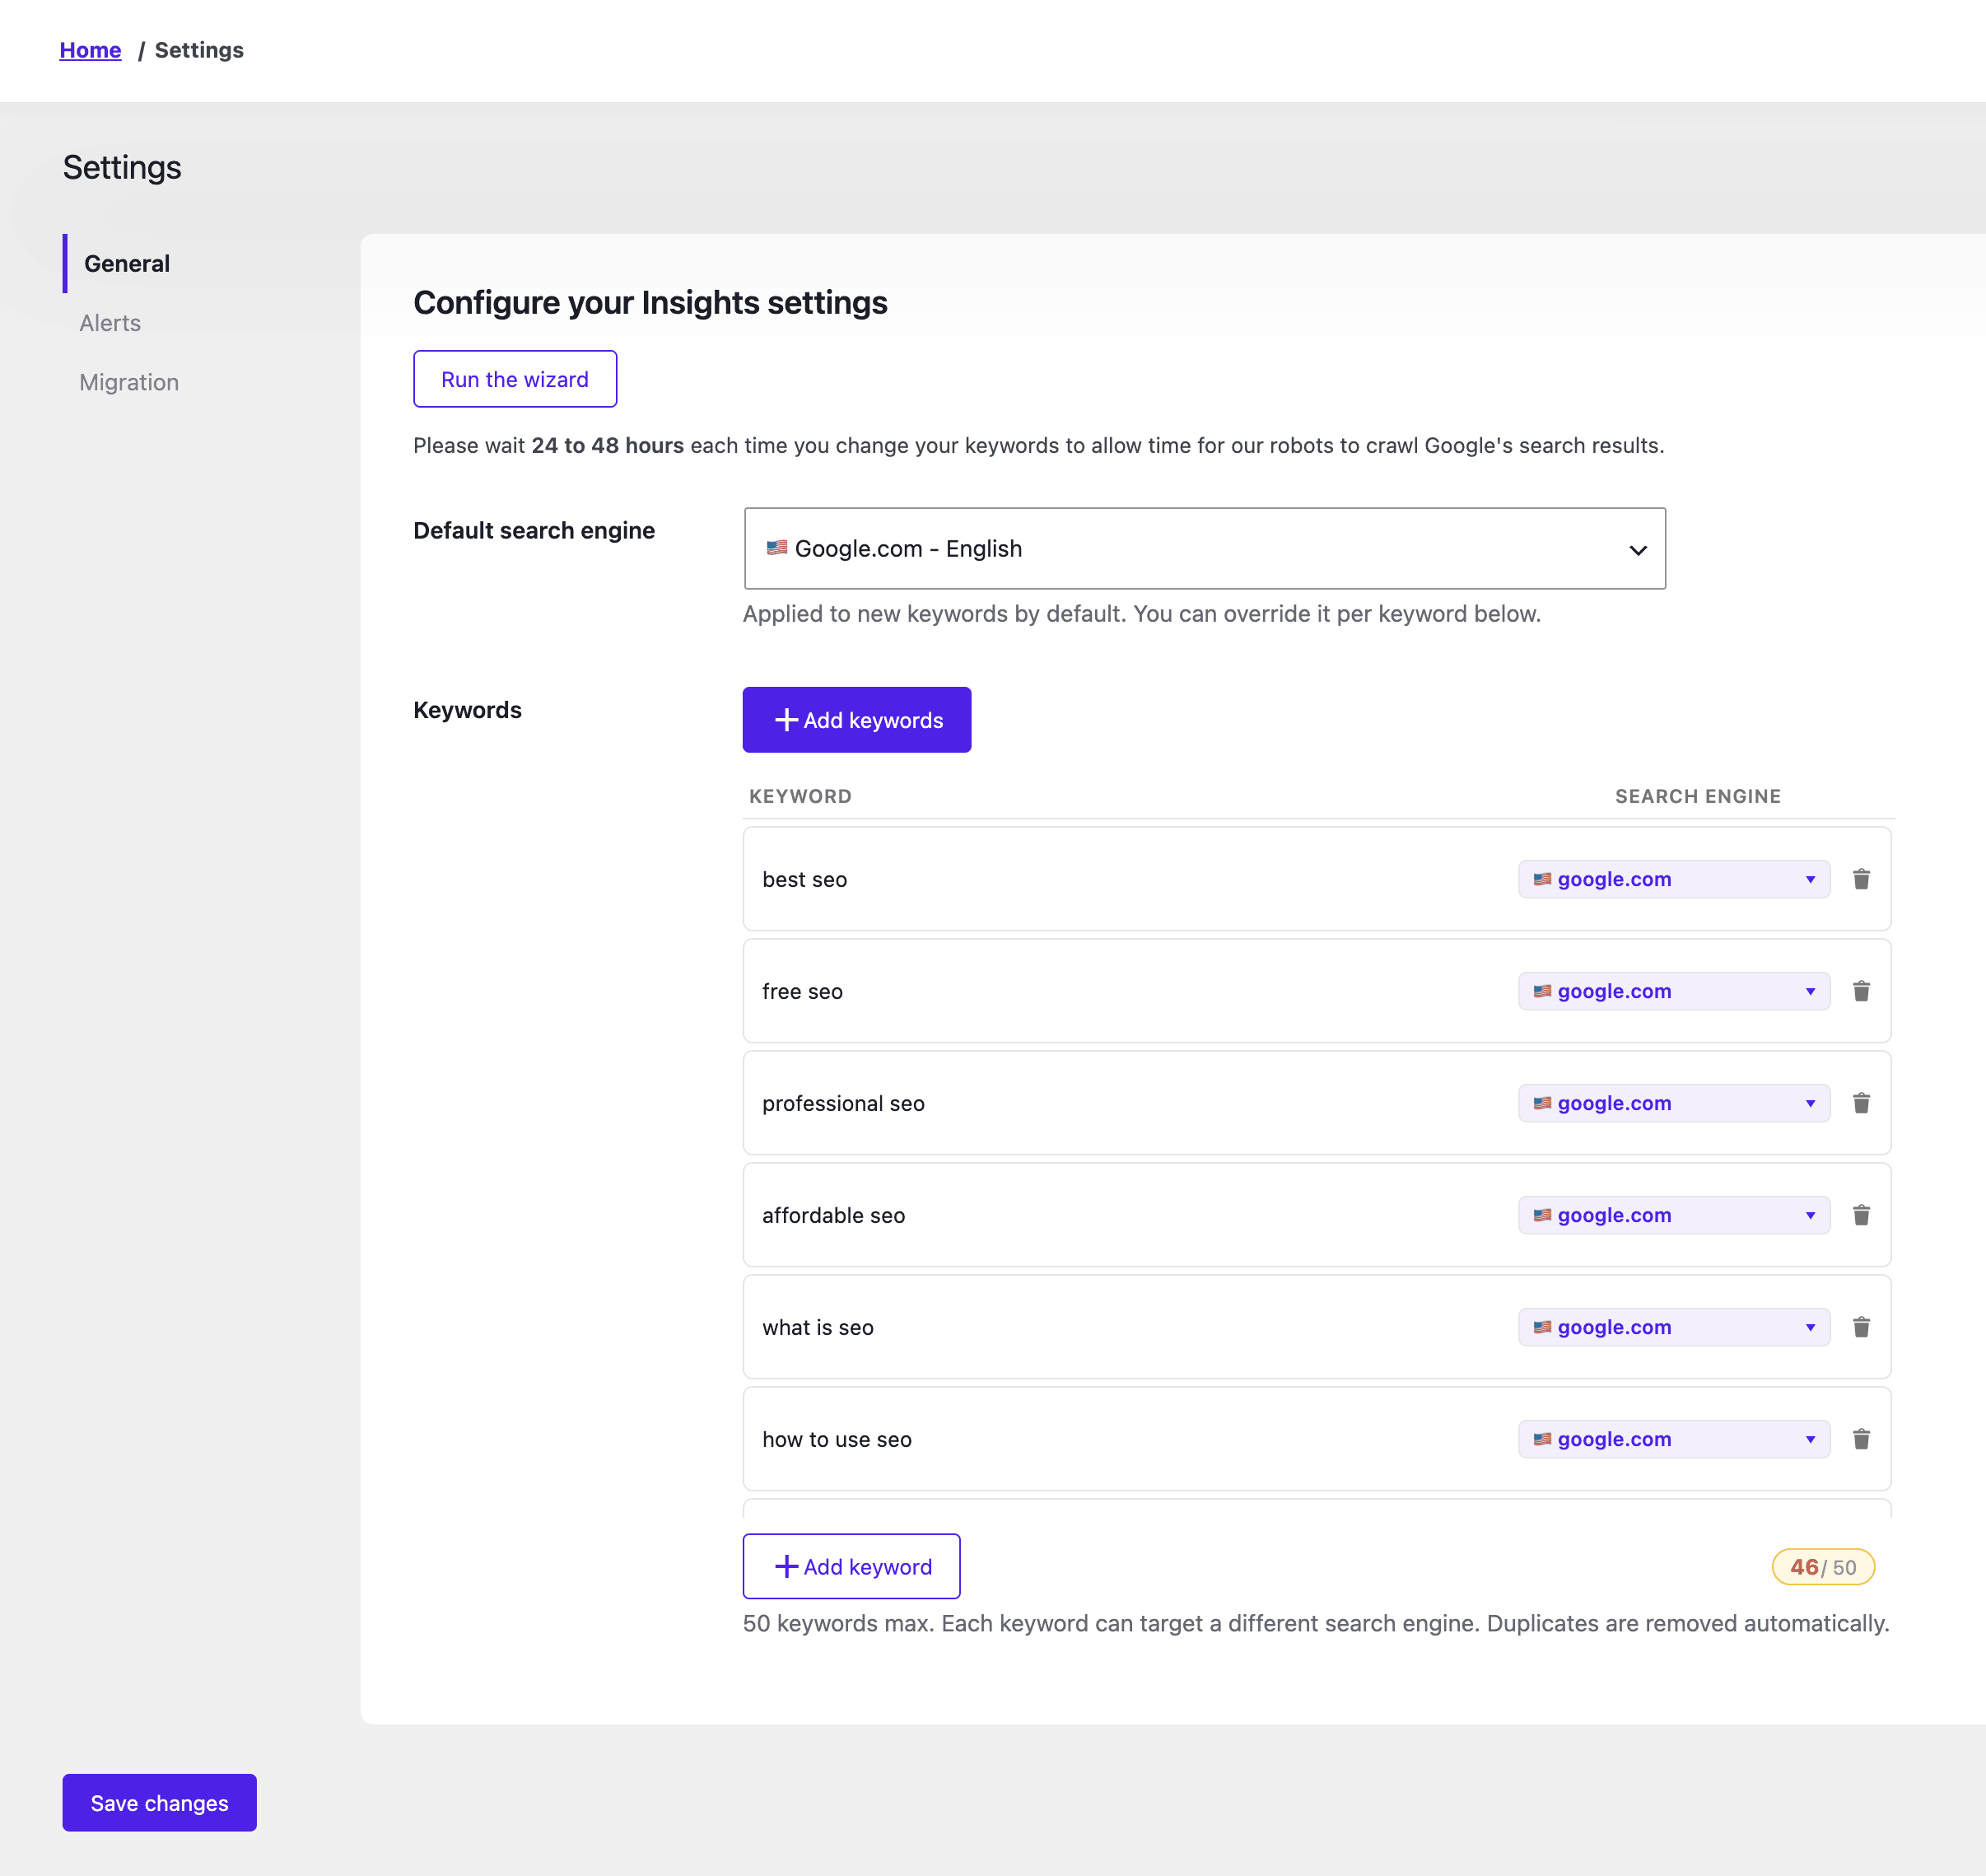Click the Home breadcrumb link
Image resolution: width=1986 pixels, height=1876 pixels.
click(x=90, y=50)
